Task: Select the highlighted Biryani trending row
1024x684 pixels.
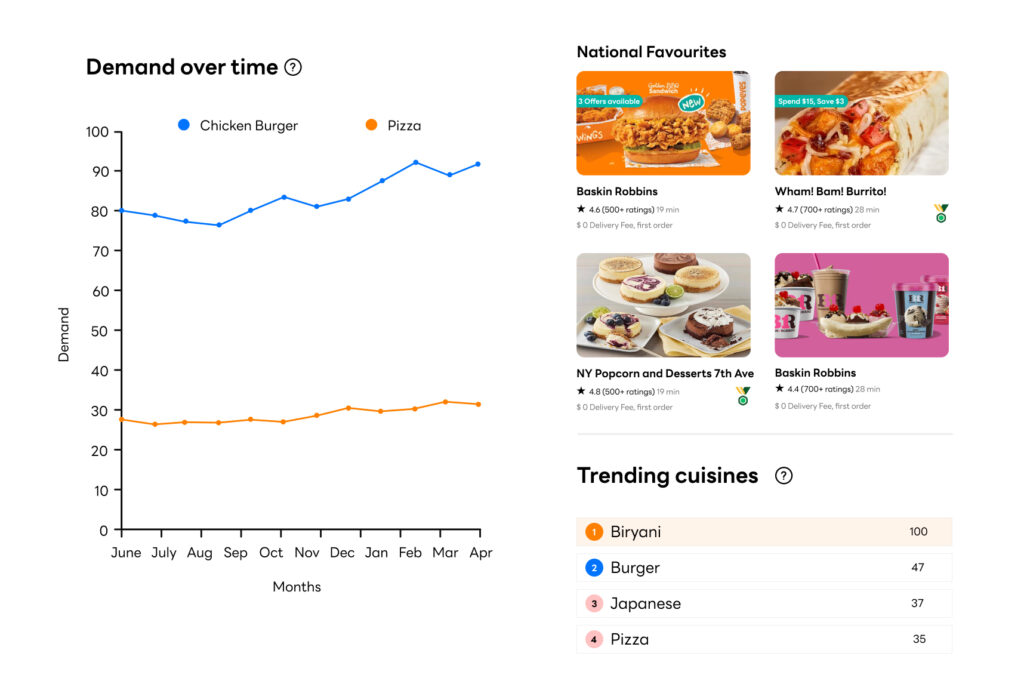Action: tap(764, 532)
